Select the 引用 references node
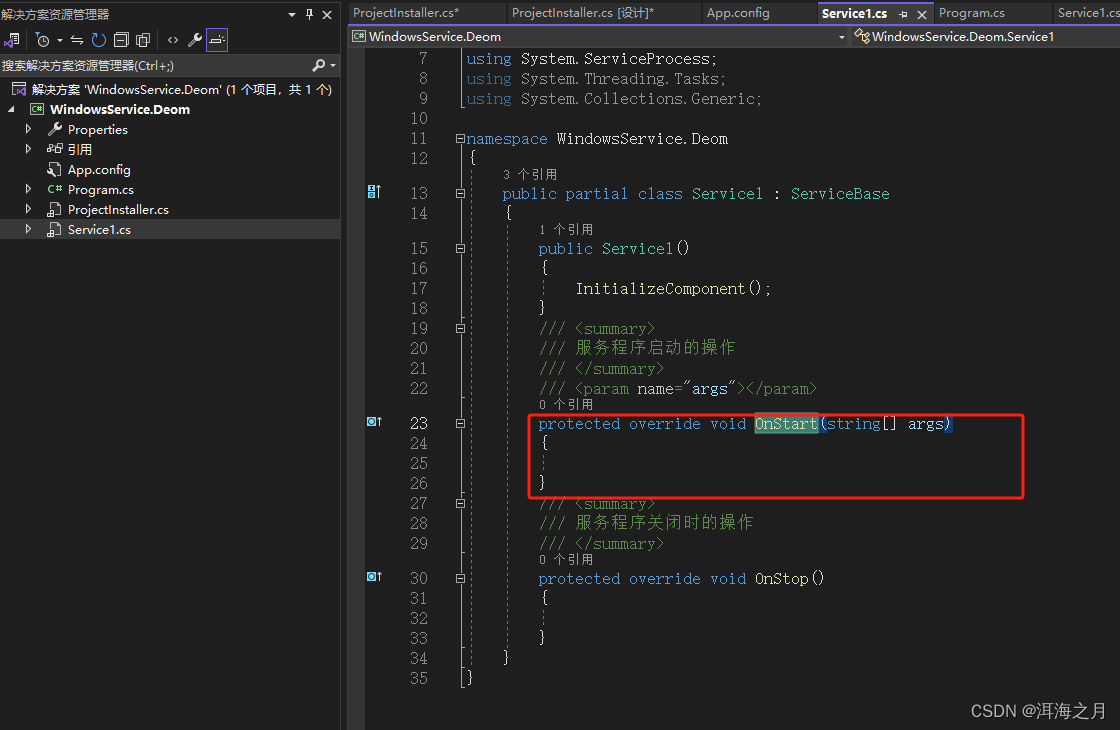1120x730 pixels. pyautogui.click(x=79, y=149)
